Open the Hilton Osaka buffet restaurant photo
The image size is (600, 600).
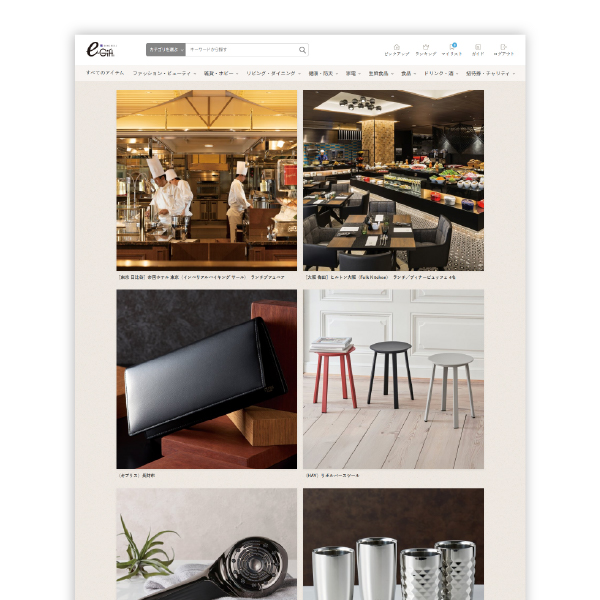(x=393, y=180)
